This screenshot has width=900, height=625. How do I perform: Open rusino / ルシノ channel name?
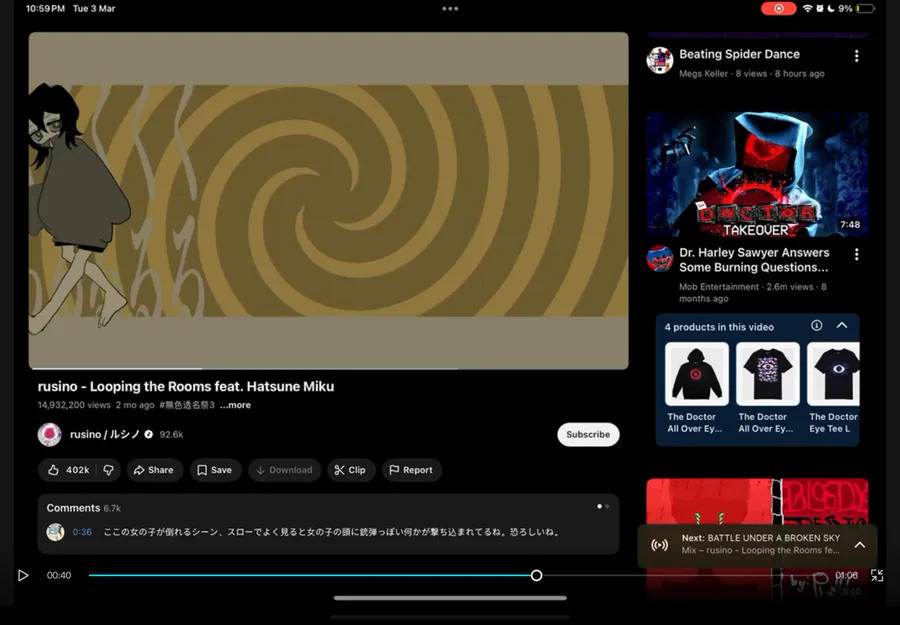coord(105,434)
